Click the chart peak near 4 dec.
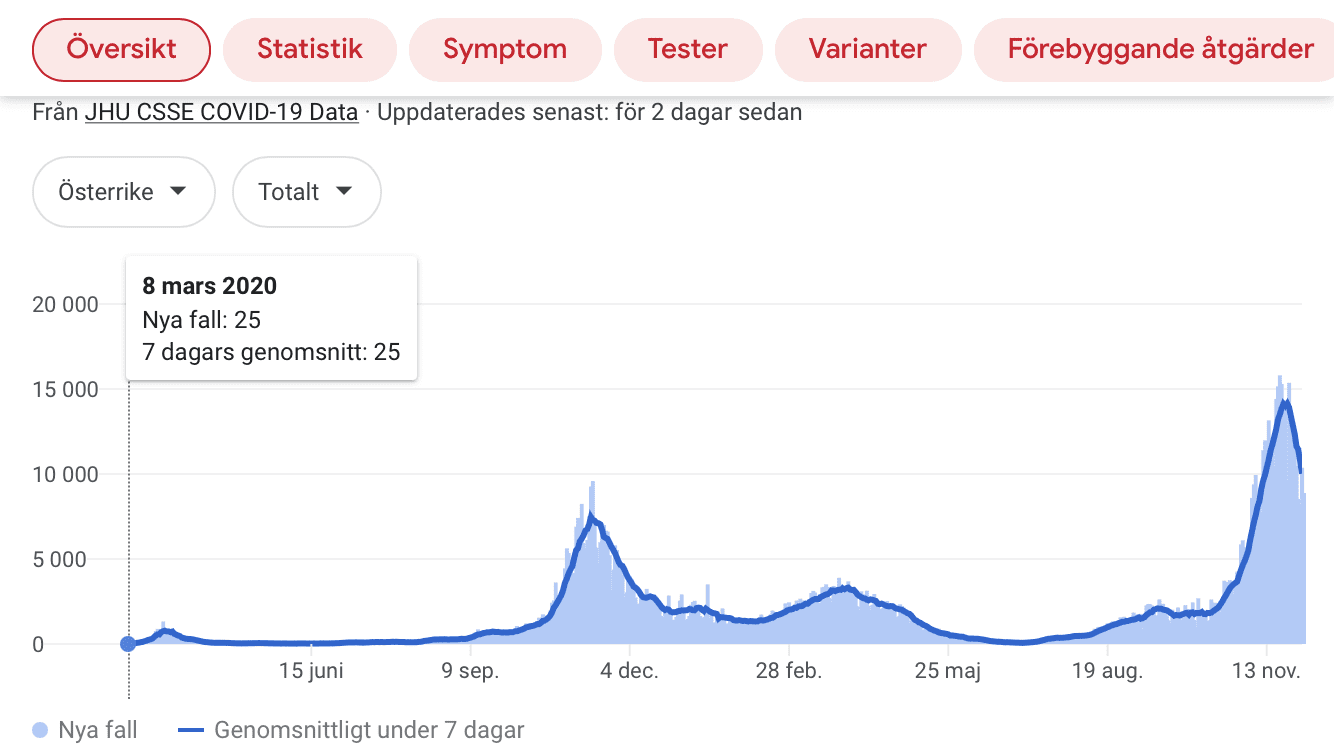The height and width of the screenshot is (750, 1334). tap(592, 517)
